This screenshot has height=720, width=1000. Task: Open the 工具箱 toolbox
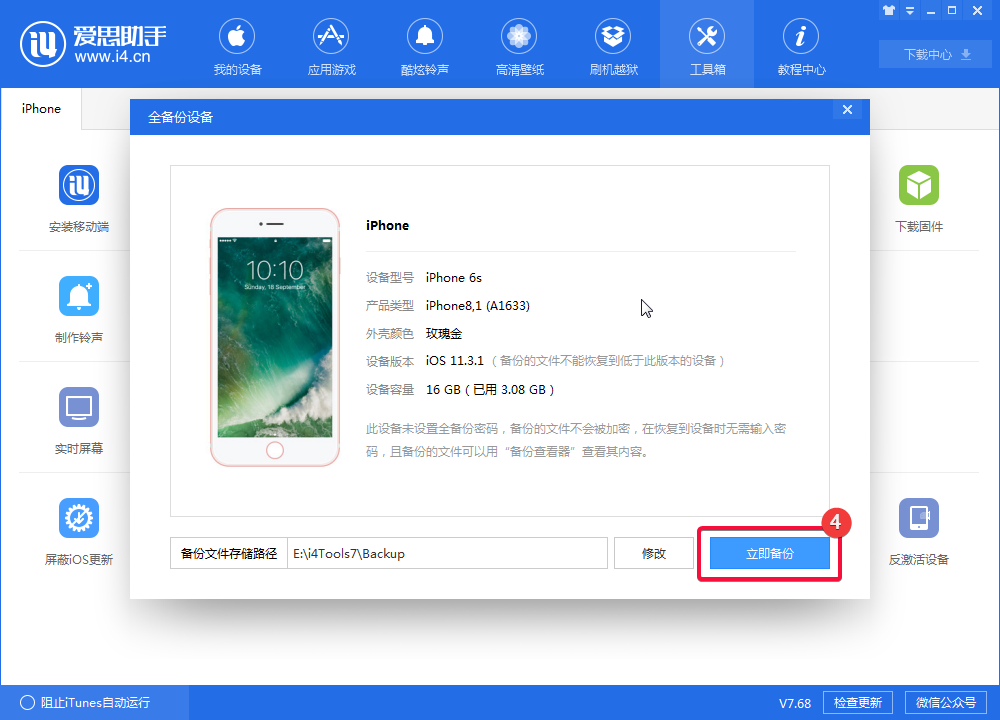(x=706, y=45)
